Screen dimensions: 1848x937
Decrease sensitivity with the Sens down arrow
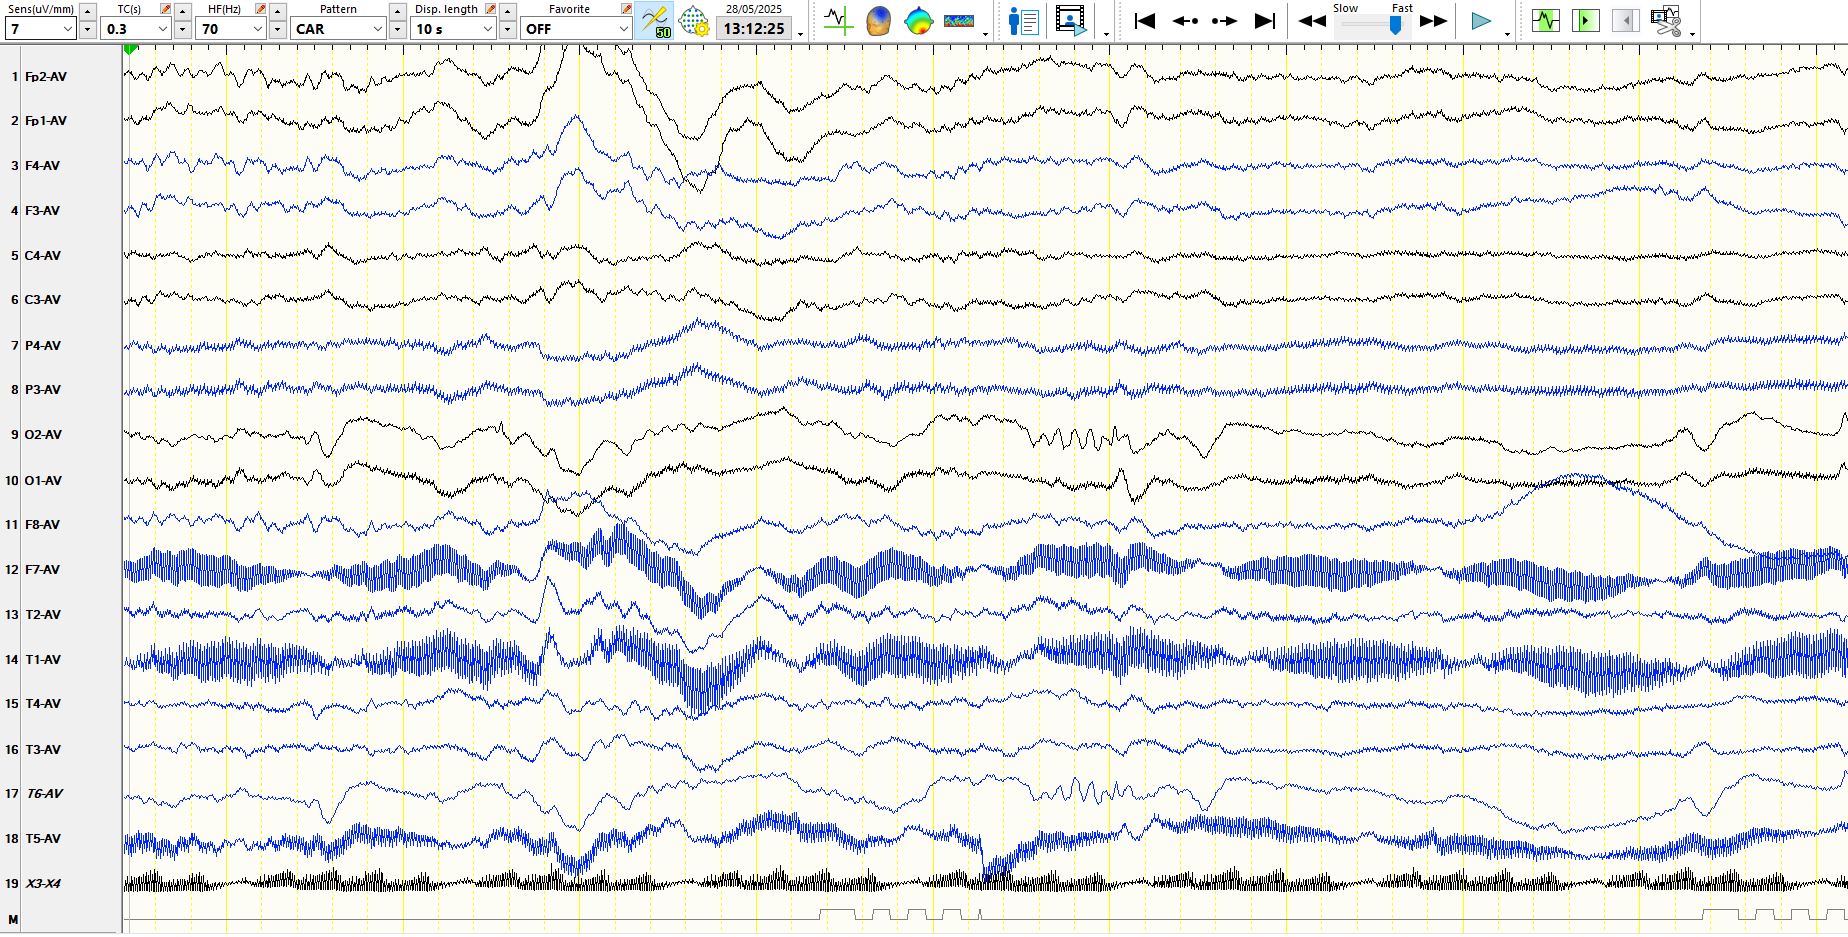(x=87, y=30)
